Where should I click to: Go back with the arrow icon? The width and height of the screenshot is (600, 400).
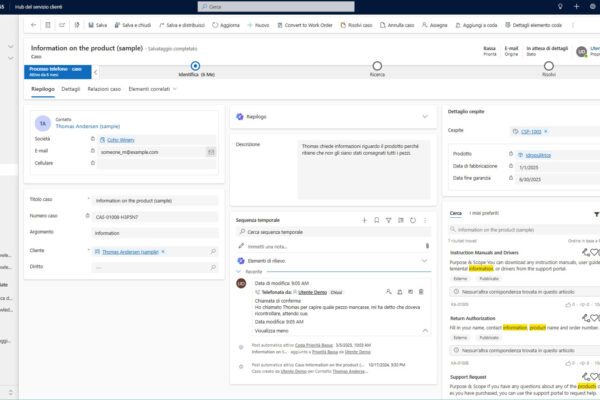click(33, 25)
